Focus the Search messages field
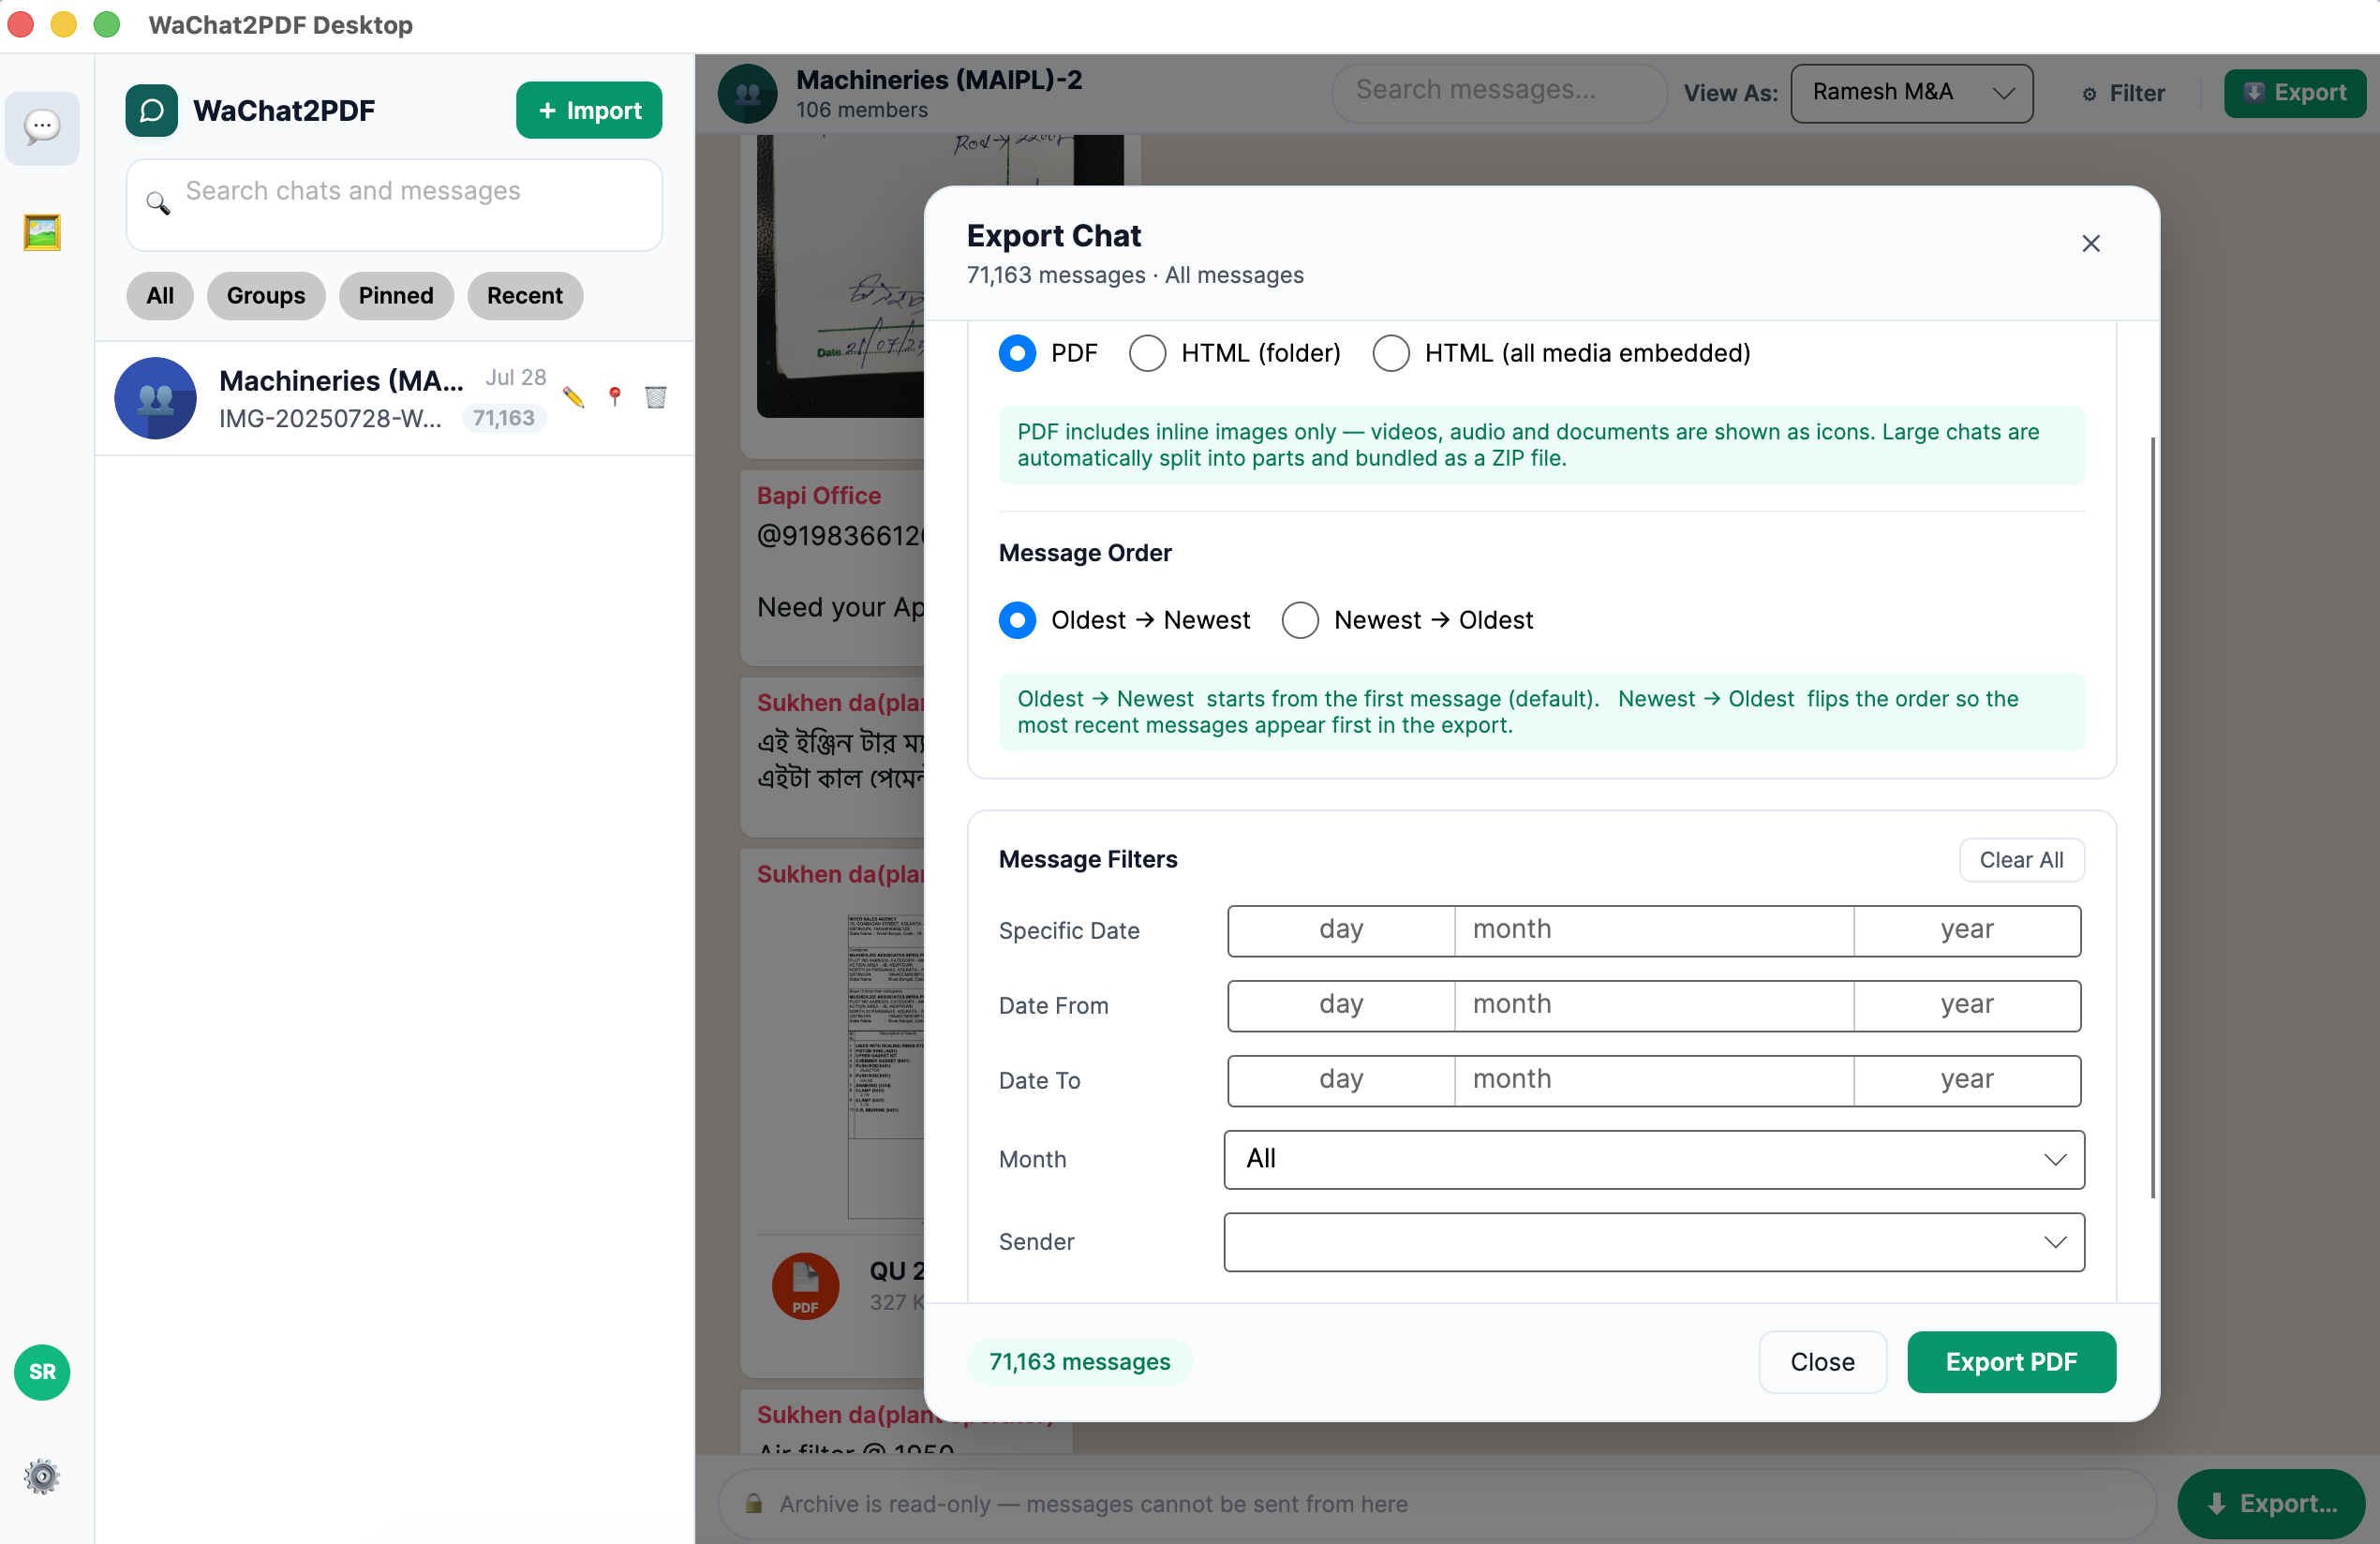This screenshot has width=2380, height=1544. coord(1499,93)
